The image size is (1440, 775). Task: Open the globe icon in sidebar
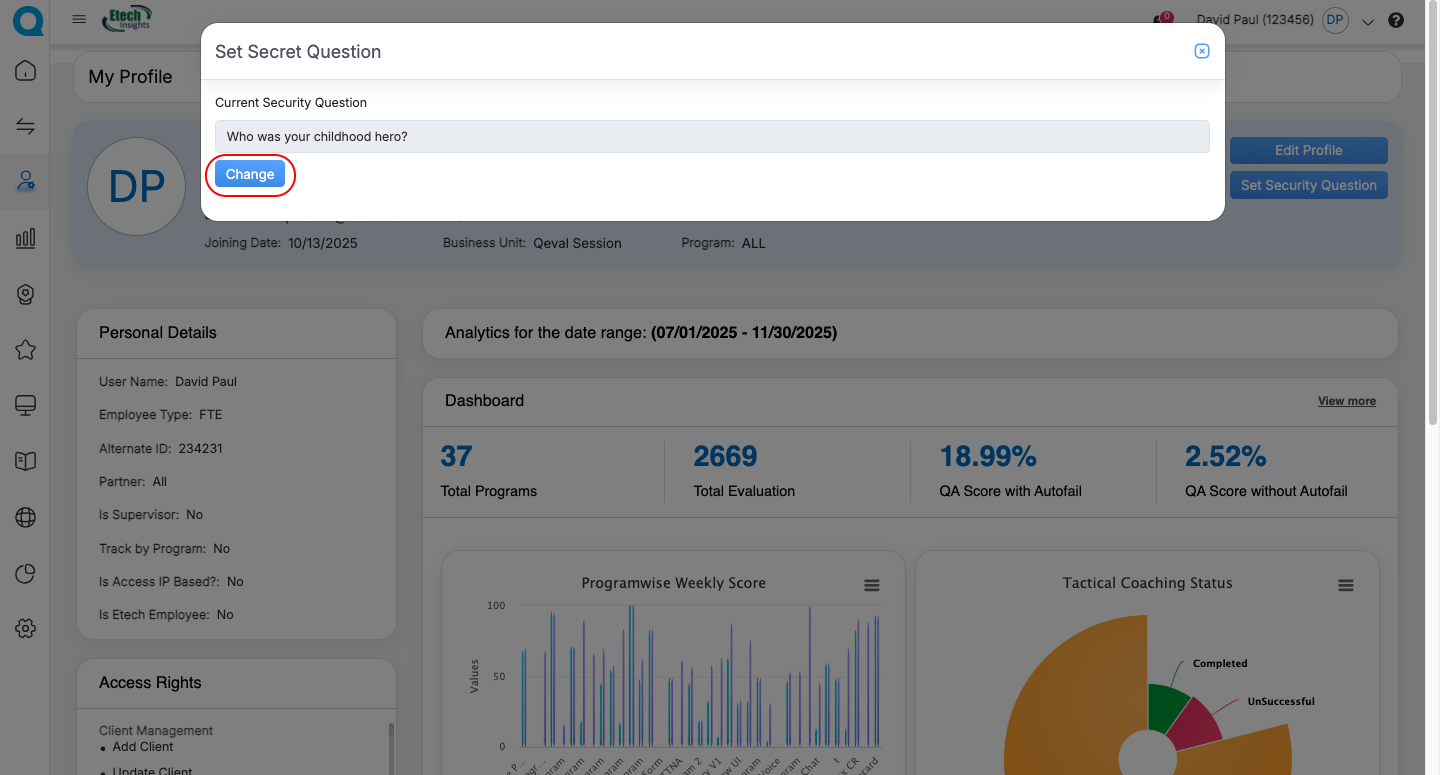[x=26, y=517]
